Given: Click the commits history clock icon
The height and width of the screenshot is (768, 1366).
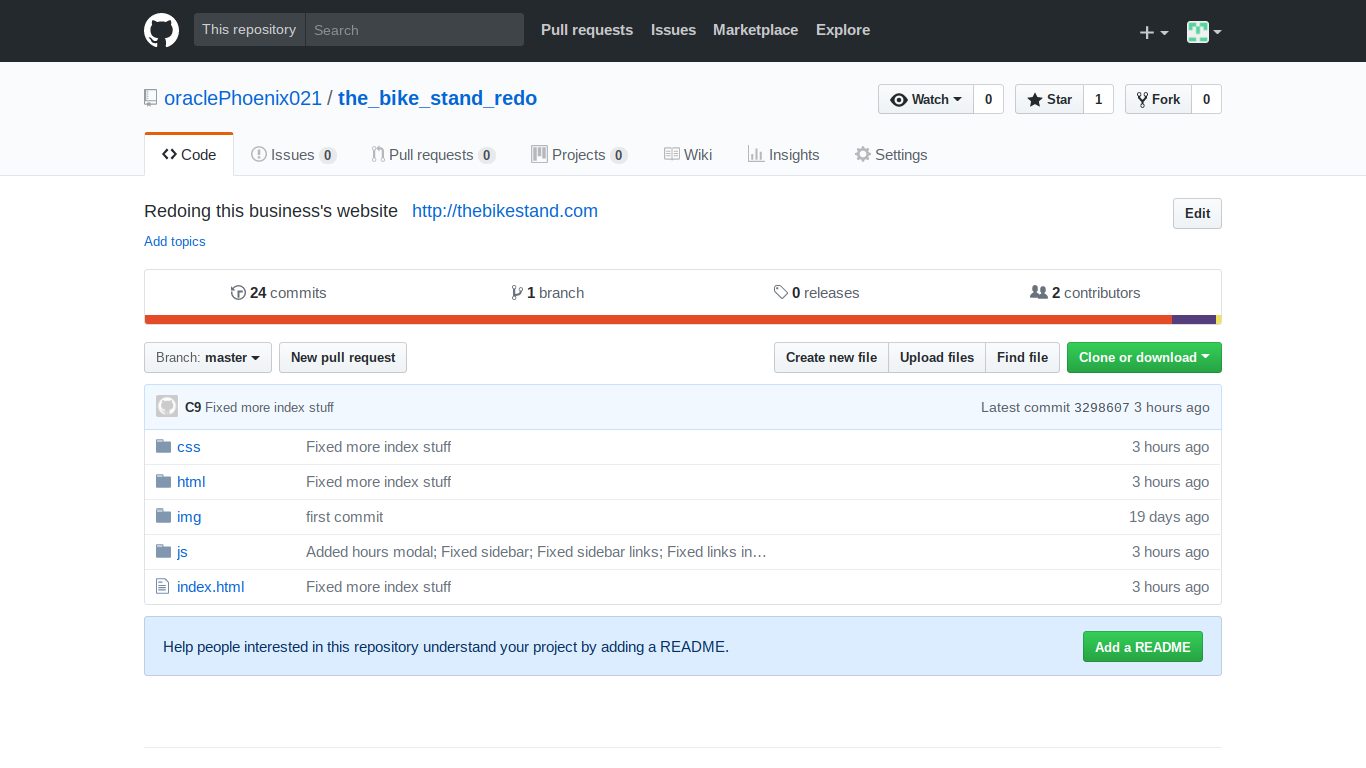Looking at the screenshot, I should tap(238, 293).
